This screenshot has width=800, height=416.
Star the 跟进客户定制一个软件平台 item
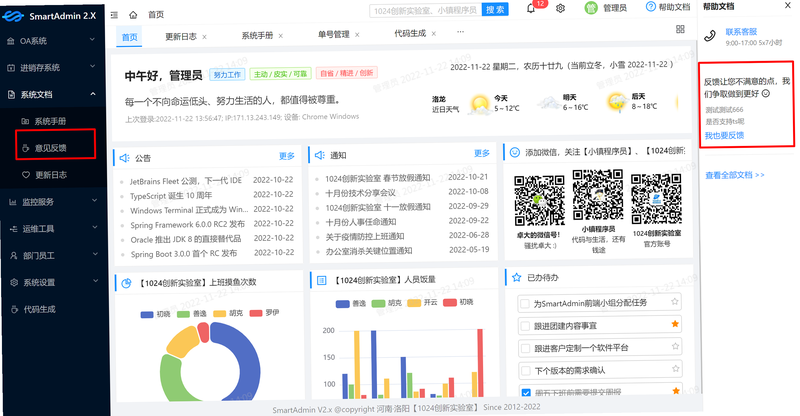(x=676, y=346)
